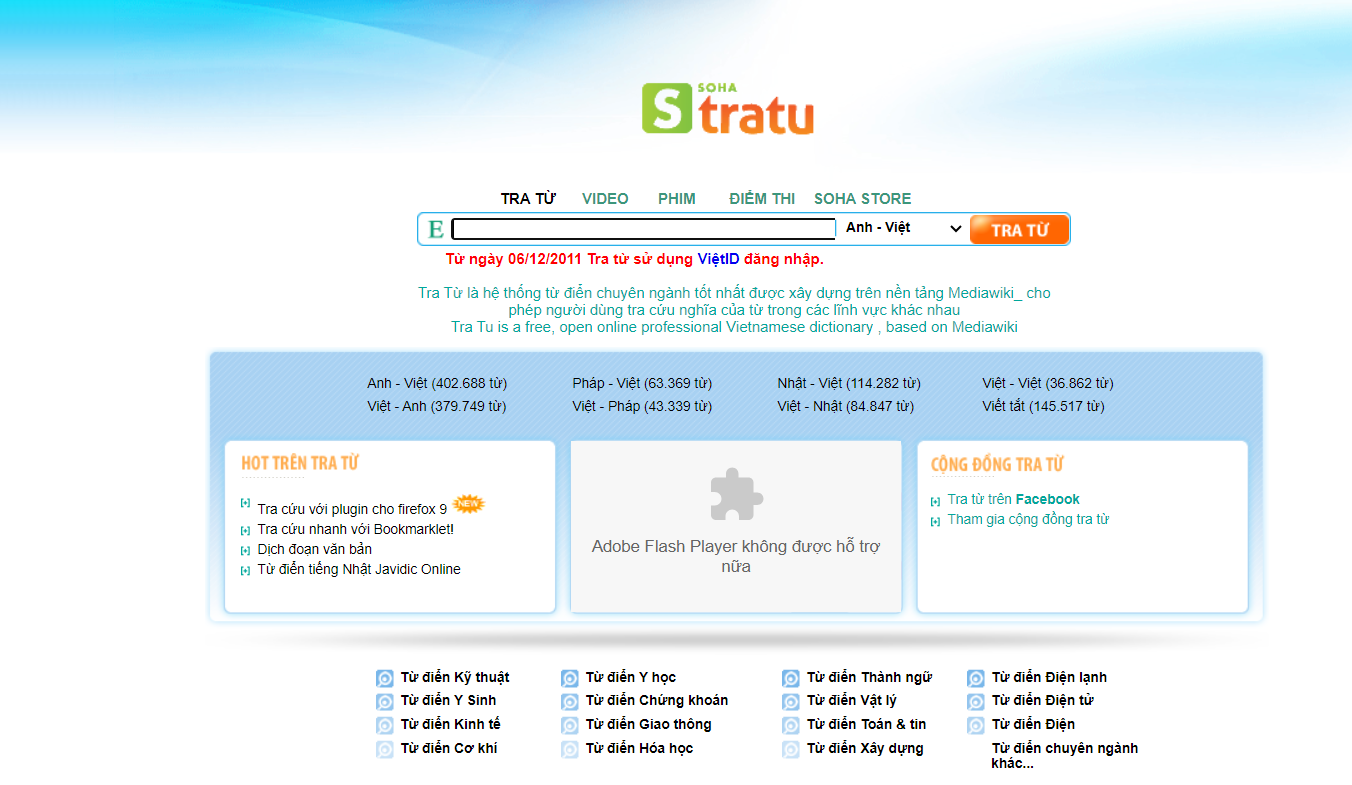Click the icon beside Từ điển Điện tử
The height and width of the screenshot is (785, 1352).
pos(976,701)
